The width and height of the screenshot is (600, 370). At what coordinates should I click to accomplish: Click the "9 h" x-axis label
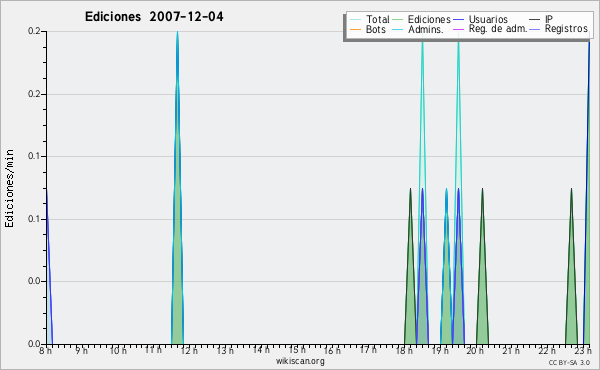81,350
